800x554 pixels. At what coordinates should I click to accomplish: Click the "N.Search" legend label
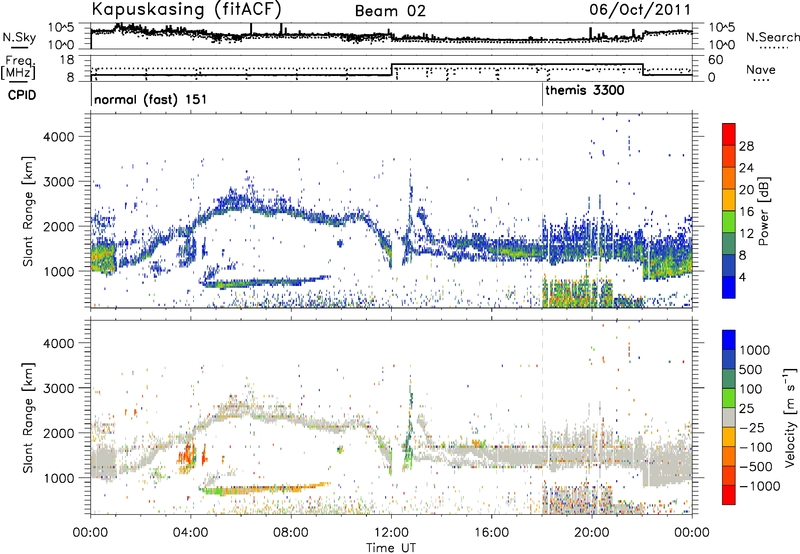[x=773, y=37]
